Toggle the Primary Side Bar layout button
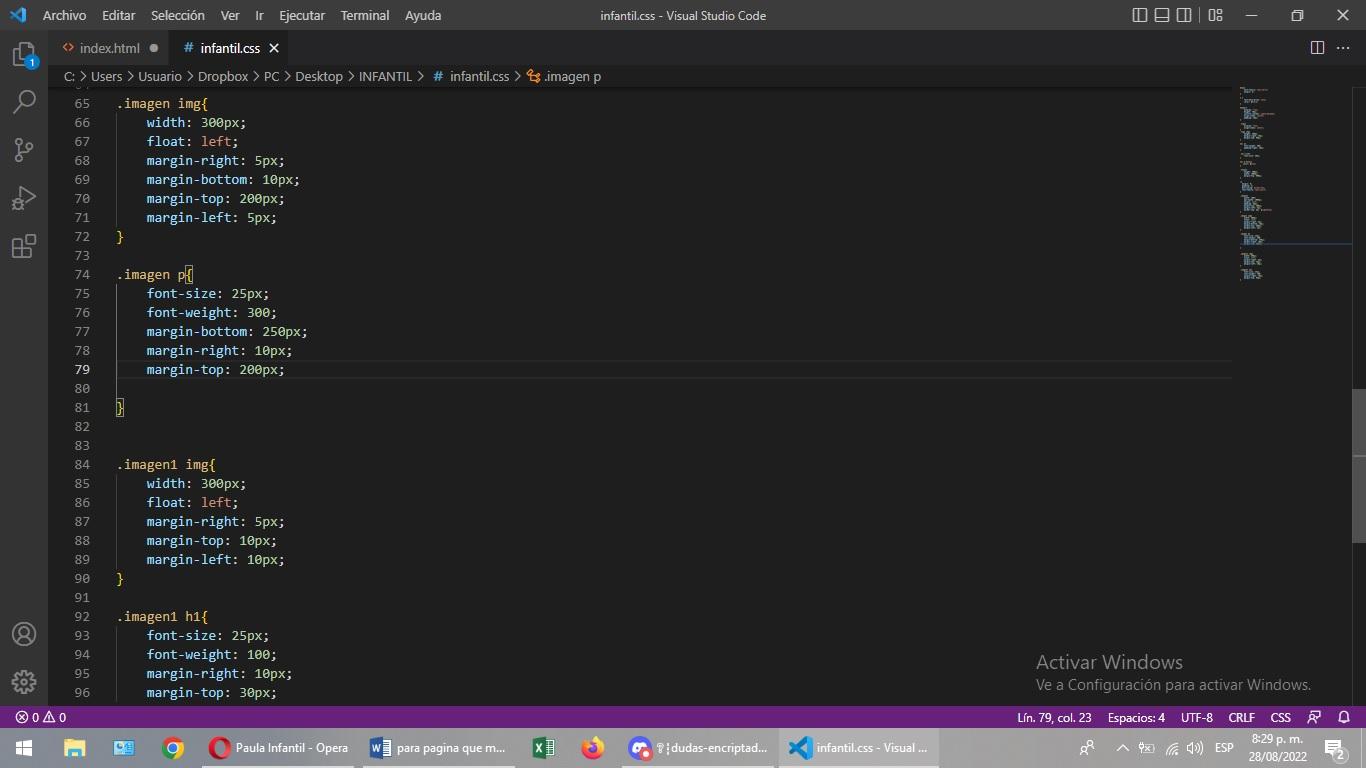This screenshot has width=1366, height=768. [1140, 15]
